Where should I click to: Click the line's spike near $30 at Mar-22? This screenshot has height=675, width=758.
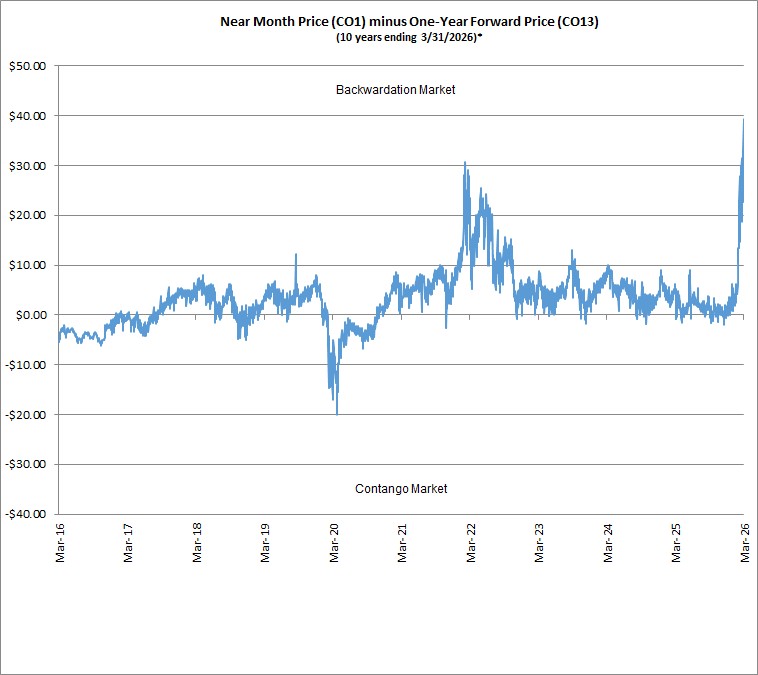click(465, 163)
